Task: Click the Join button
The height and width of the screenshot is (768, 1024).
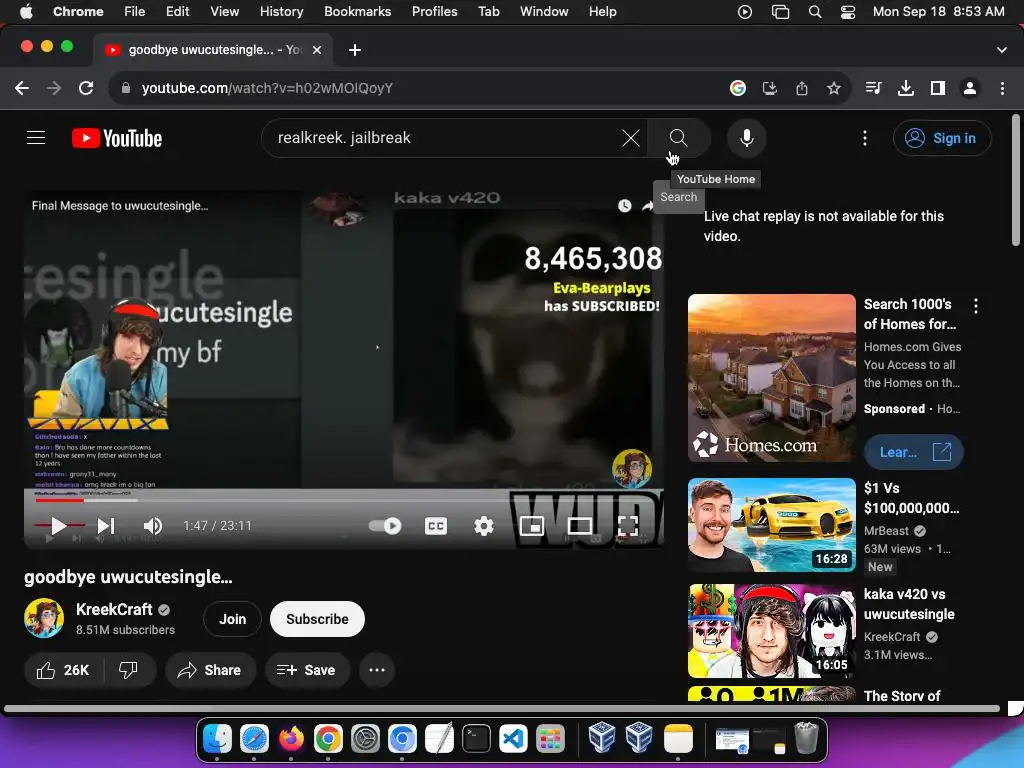Action: click(x=232, y=619)
